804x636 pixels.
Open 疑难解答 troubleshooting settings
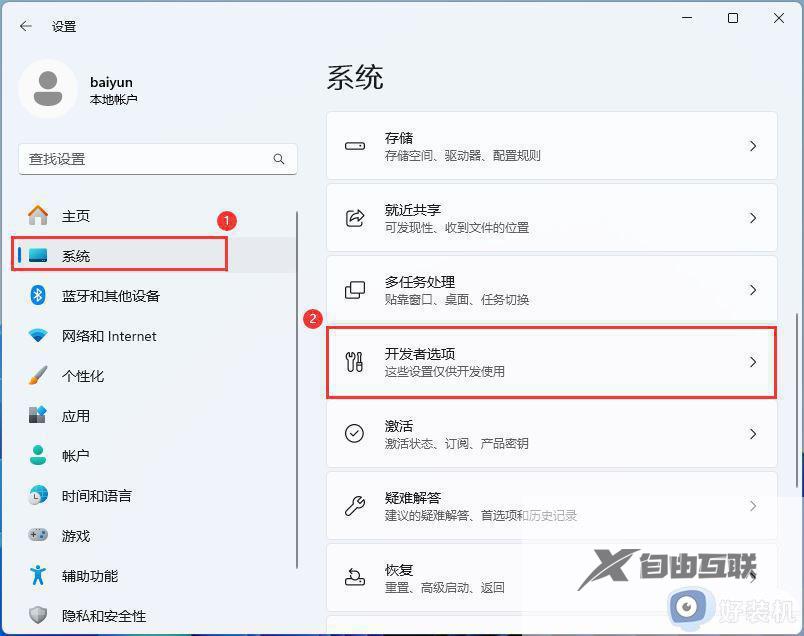click(550, 506)
